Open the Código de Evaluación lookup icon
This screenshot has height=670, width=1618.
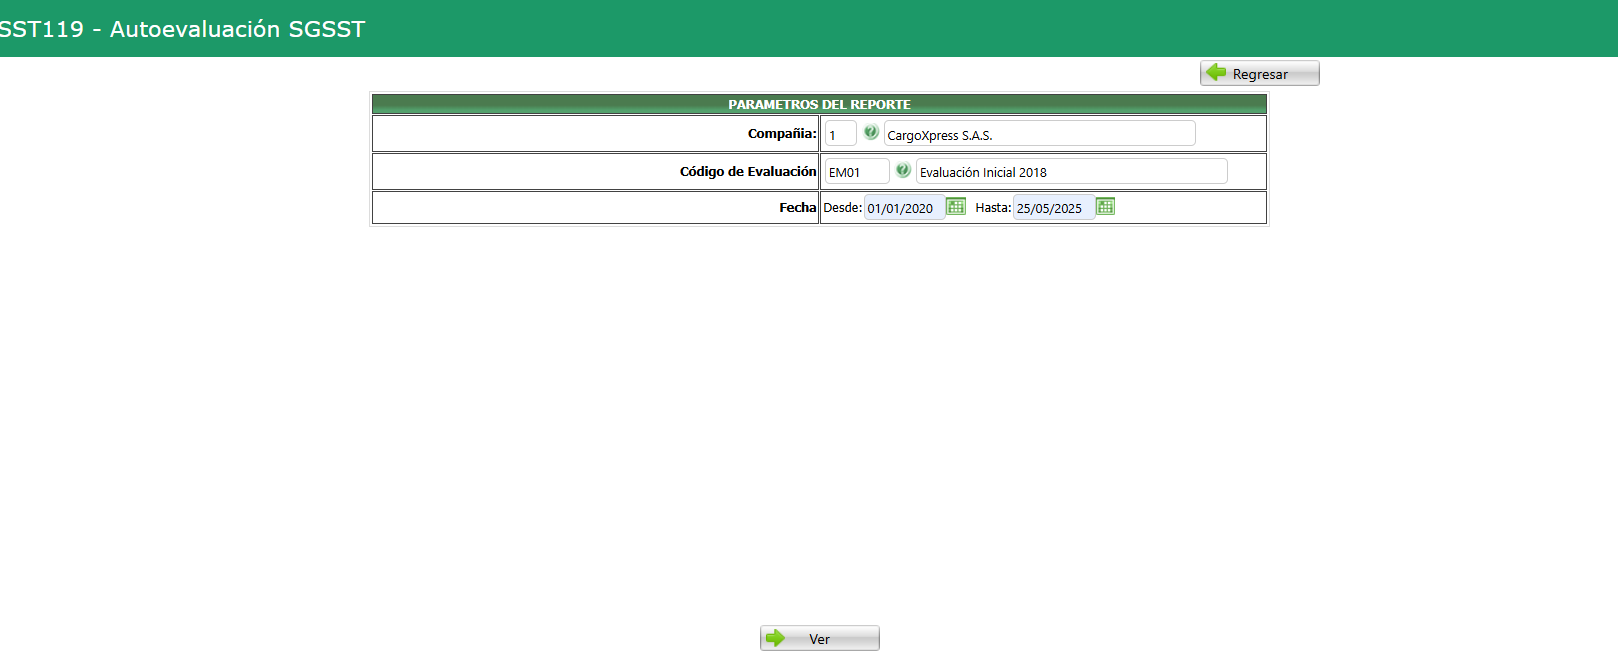pyautogui.click(x=903, y=170)
